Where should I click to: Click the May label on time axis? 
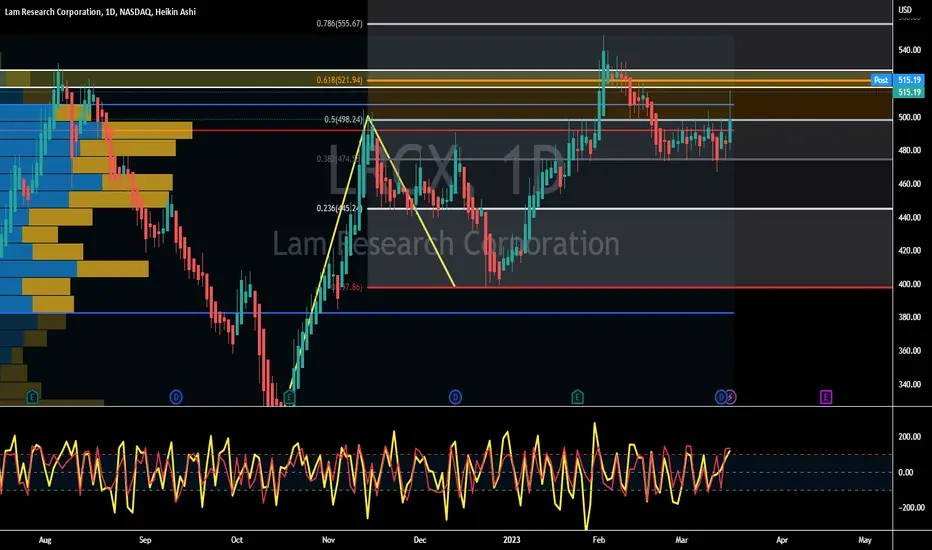tap(865, 540)
